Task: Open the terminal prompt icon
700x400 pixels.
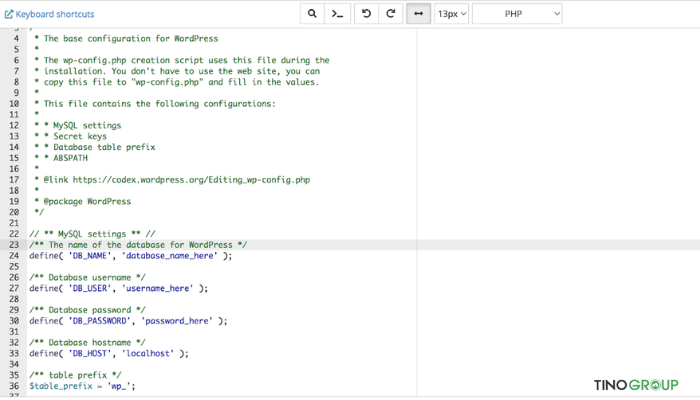Action: click(x=337, y=14)
